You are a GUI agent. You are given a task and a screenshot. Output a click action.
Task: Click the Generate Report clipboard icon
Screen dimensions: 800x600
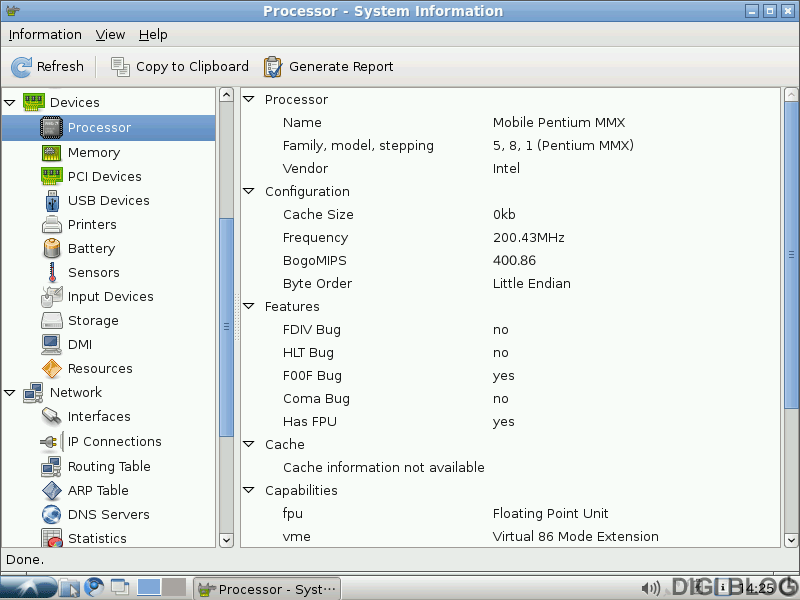coord(273,67)
